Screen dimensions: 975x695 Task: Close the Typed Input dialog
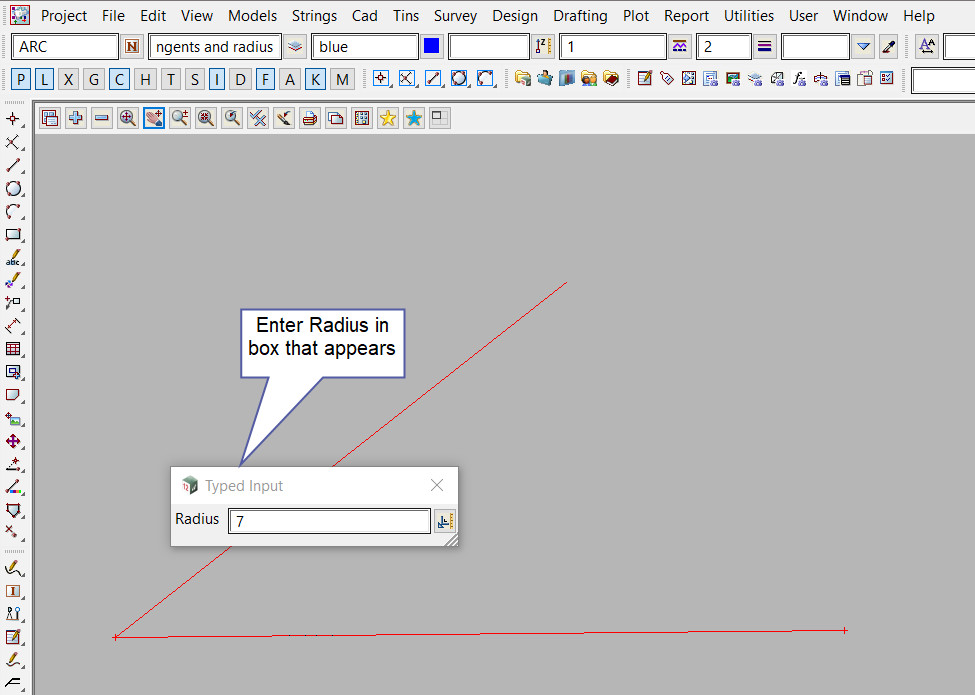point(437,485)
